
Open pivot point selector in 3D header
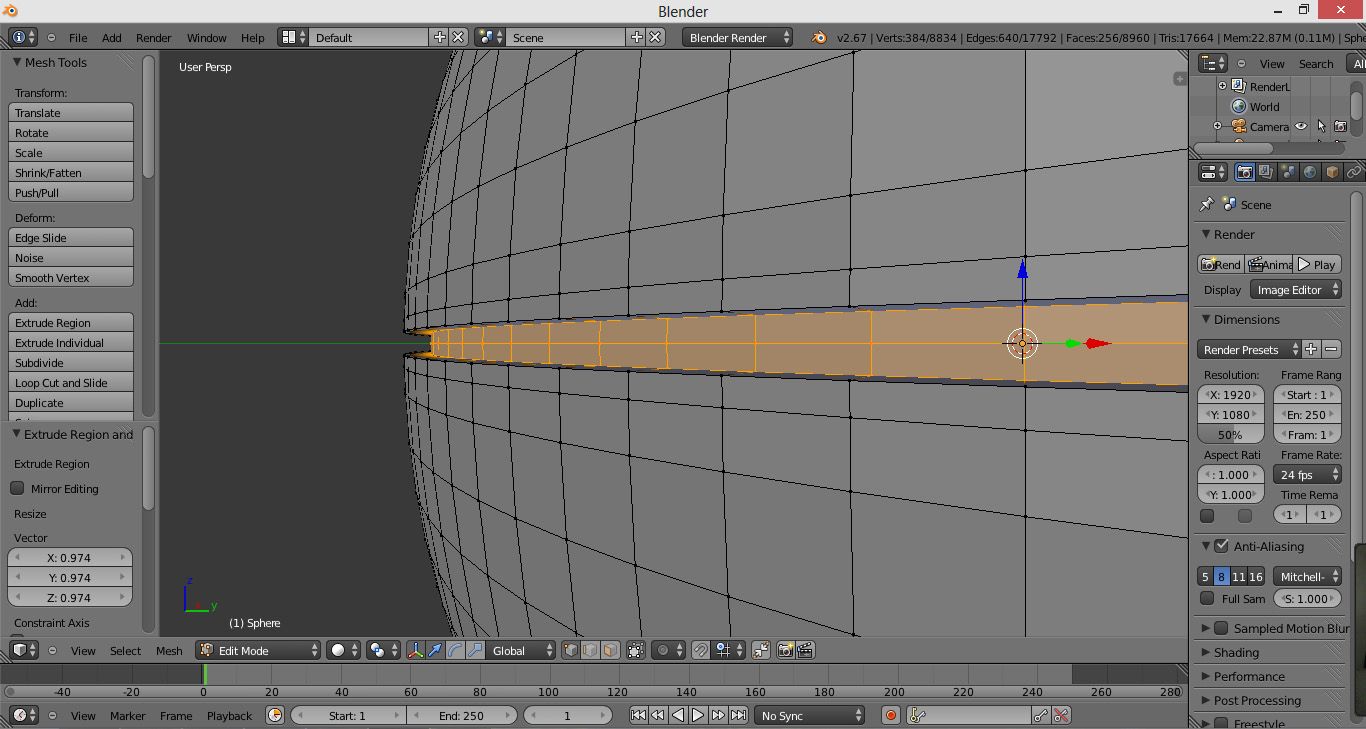point(383,650)
